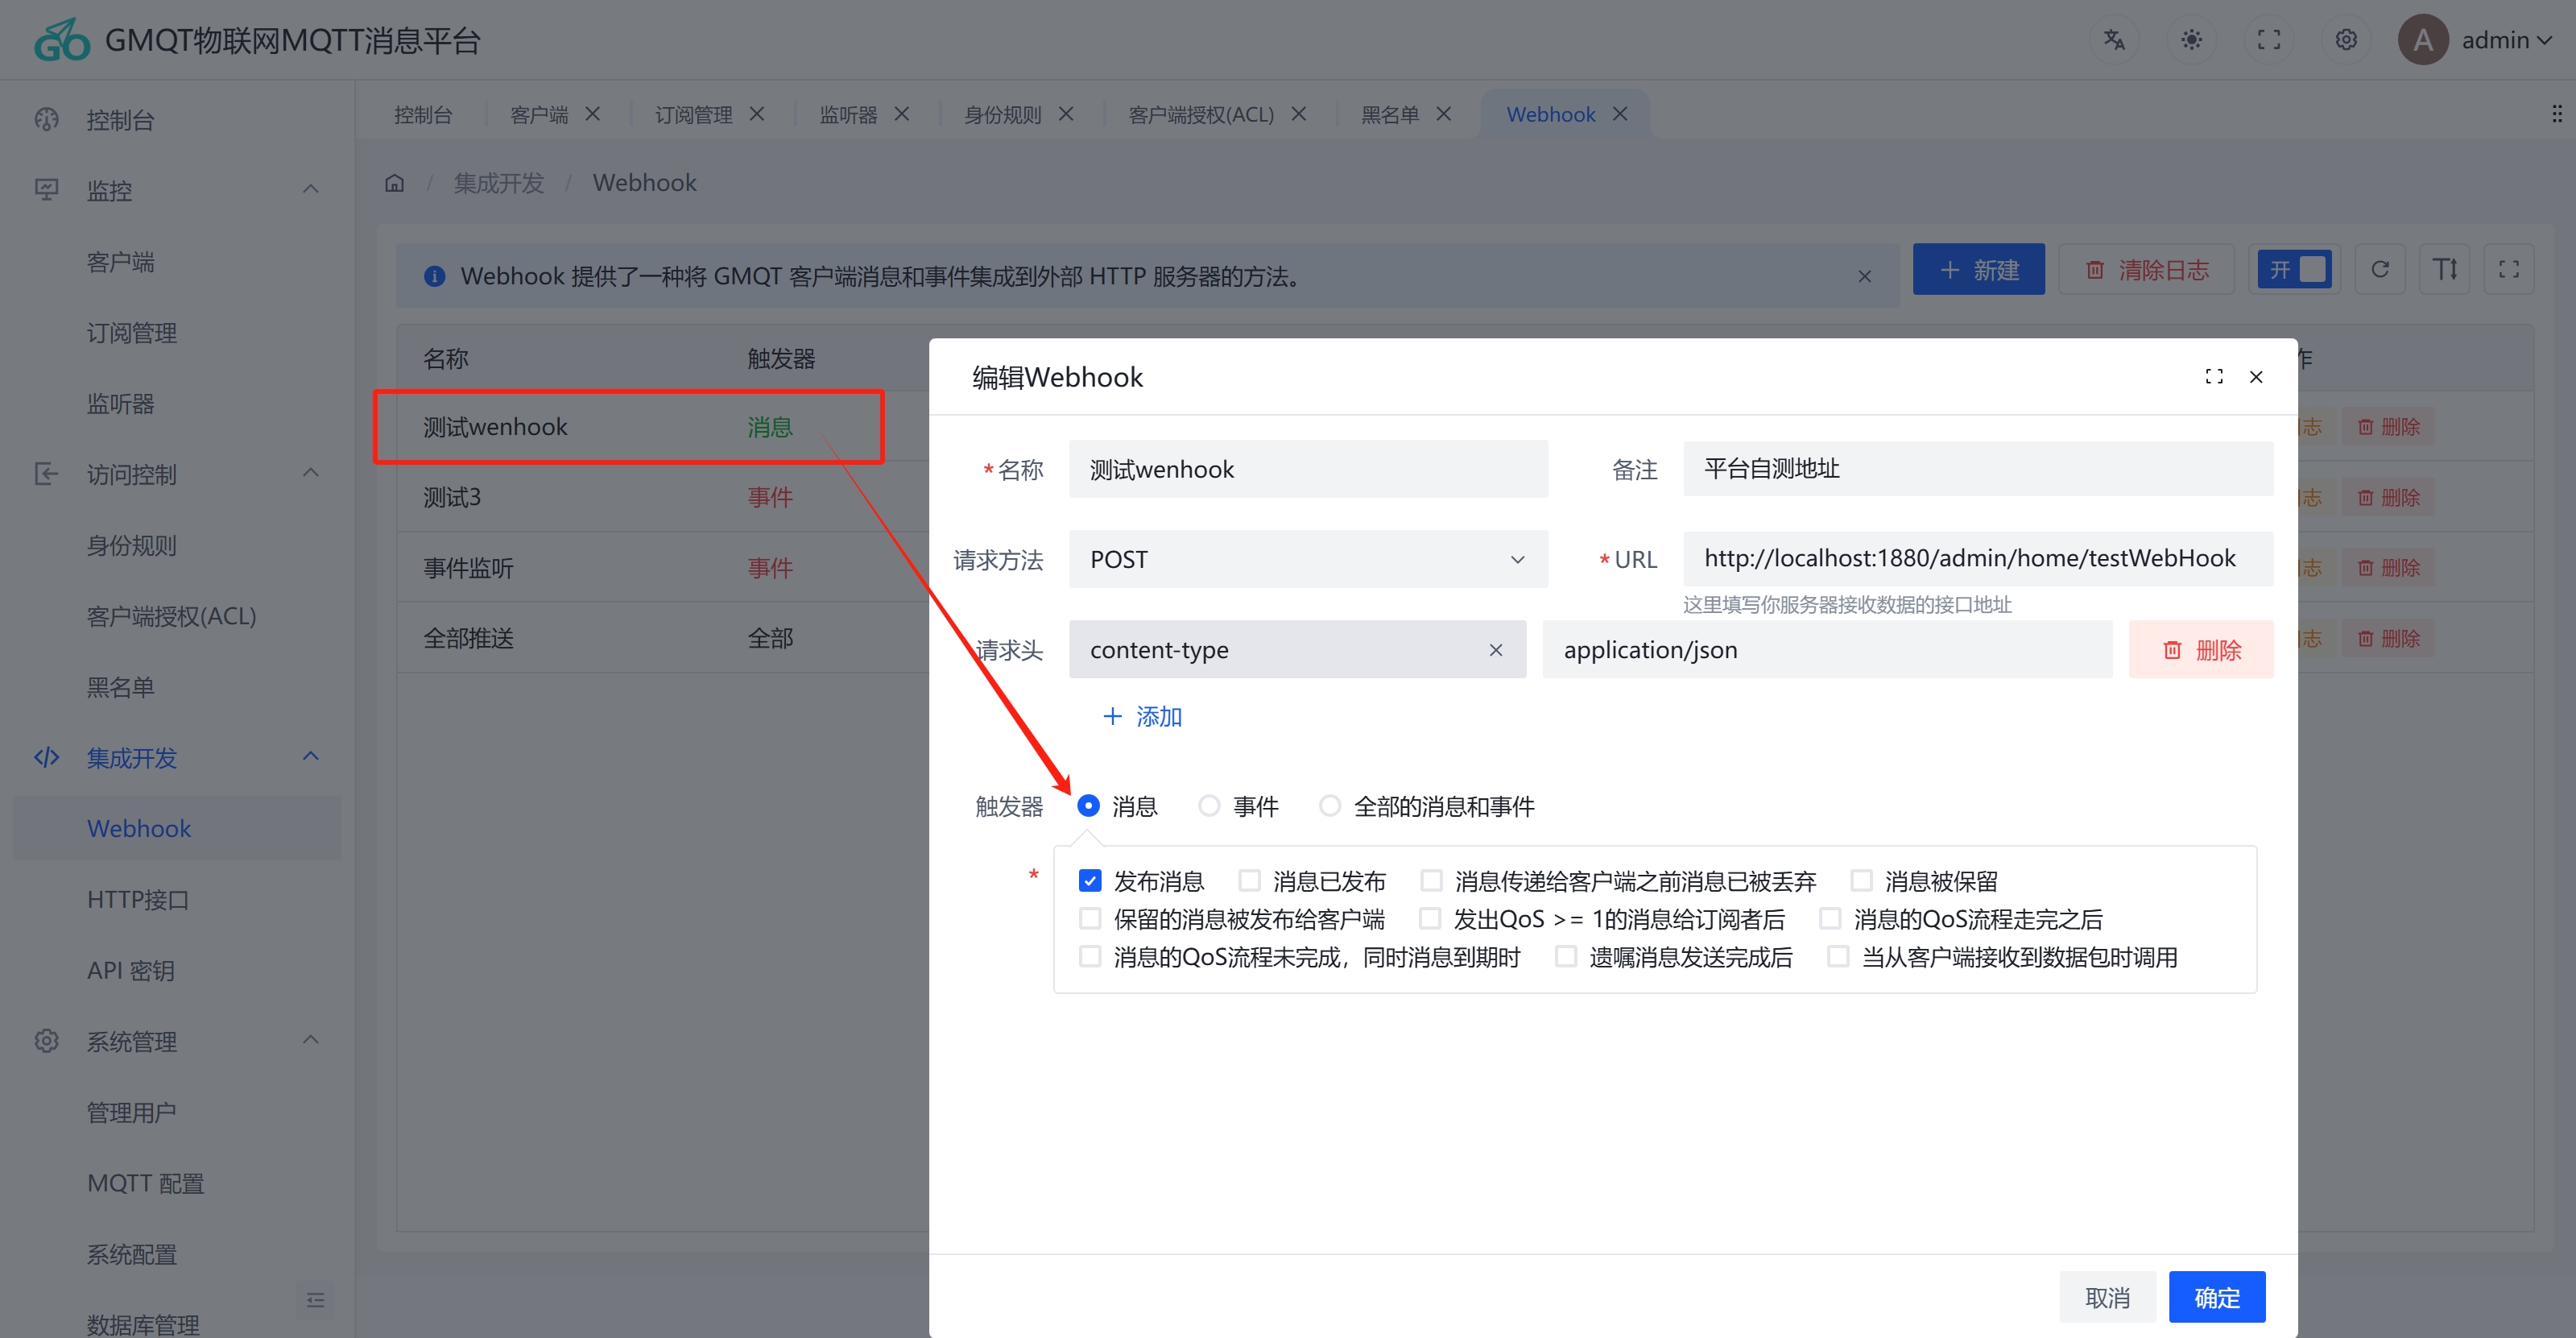Click the 新建 button to create a webhook
The height and width of the screenshot is (1338, 2576).
click(1978, 268)
